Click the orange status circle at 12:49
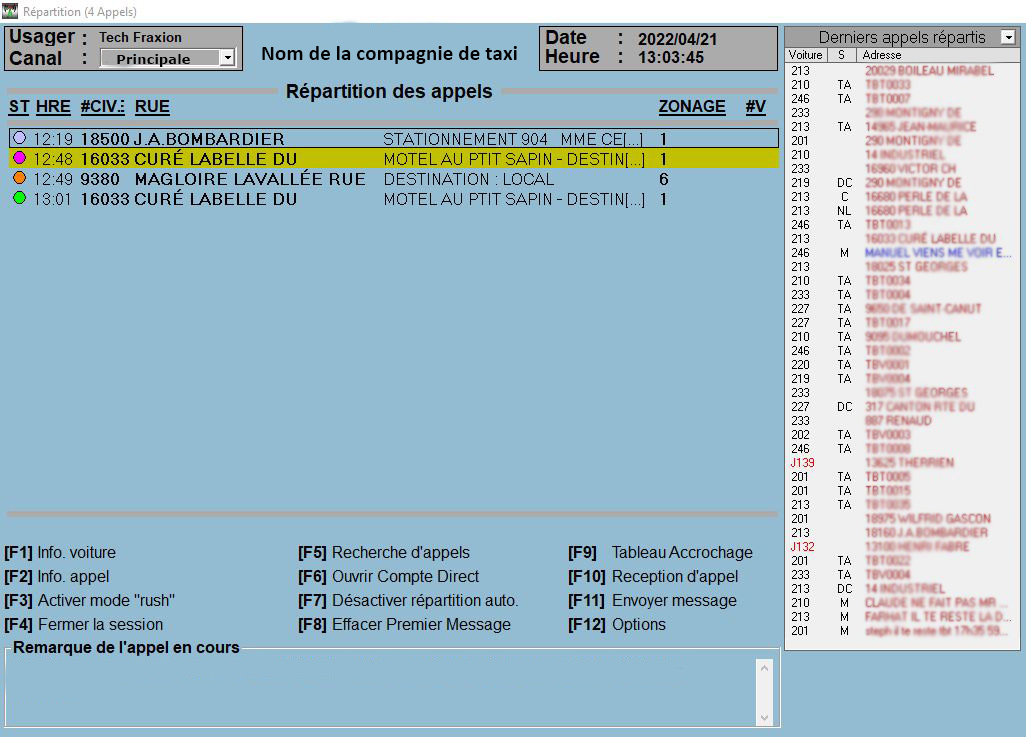Image resolution: width=1026 pixels, height=737 pixels. (x=20, y=178)
